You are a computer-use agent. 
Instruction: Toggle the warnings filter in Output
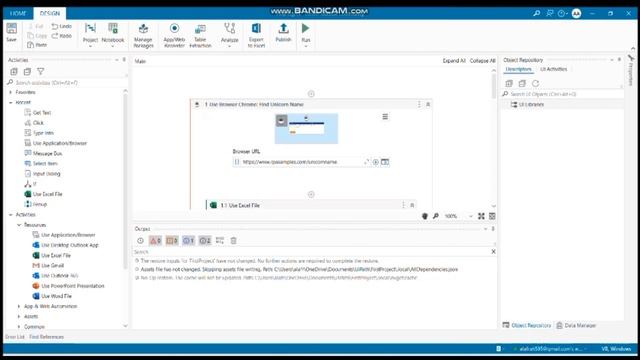[x=172, y=241]
